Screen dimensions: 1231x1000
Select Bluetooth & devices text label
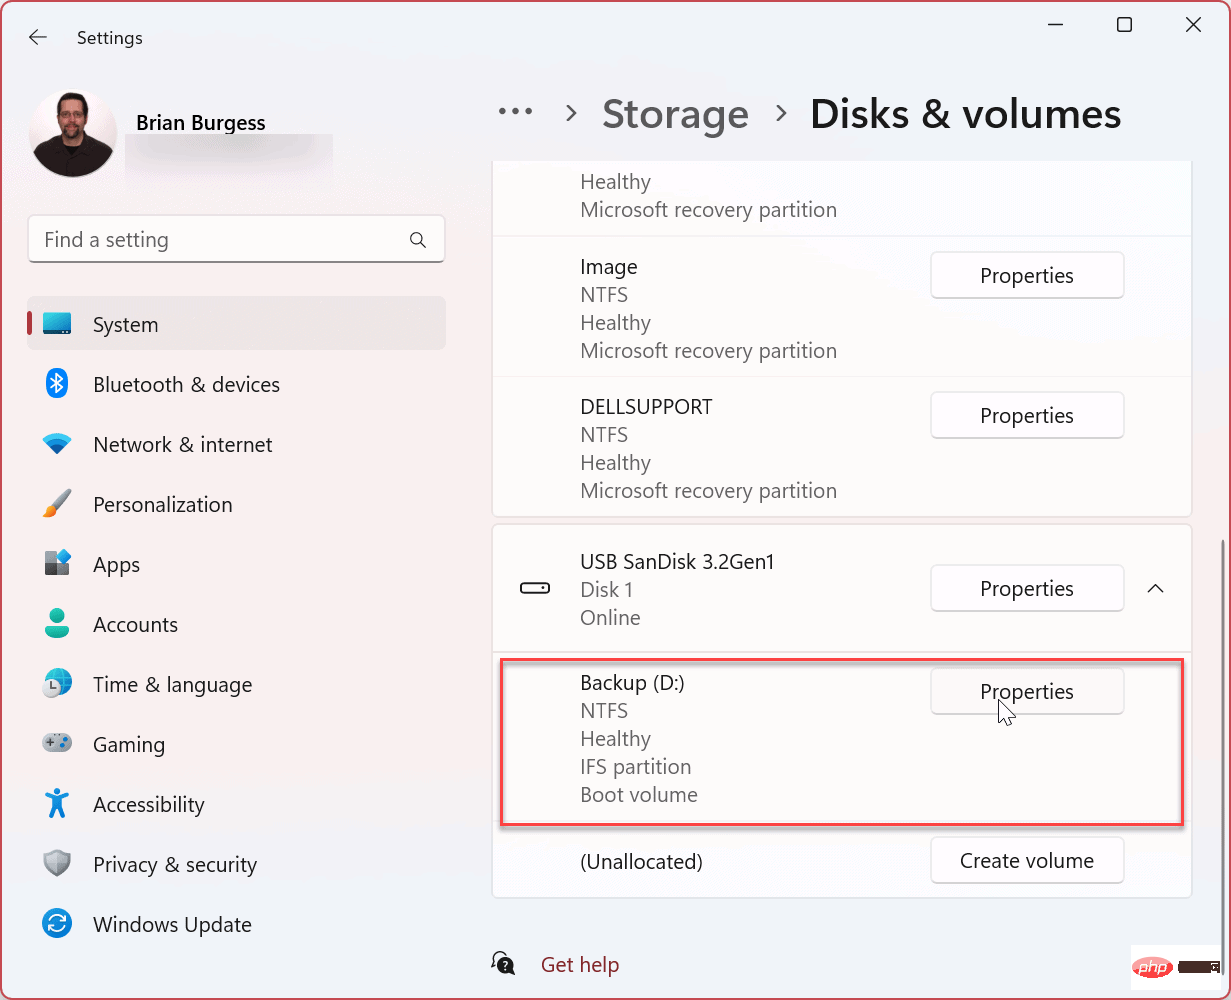click(x=186, y=385)
